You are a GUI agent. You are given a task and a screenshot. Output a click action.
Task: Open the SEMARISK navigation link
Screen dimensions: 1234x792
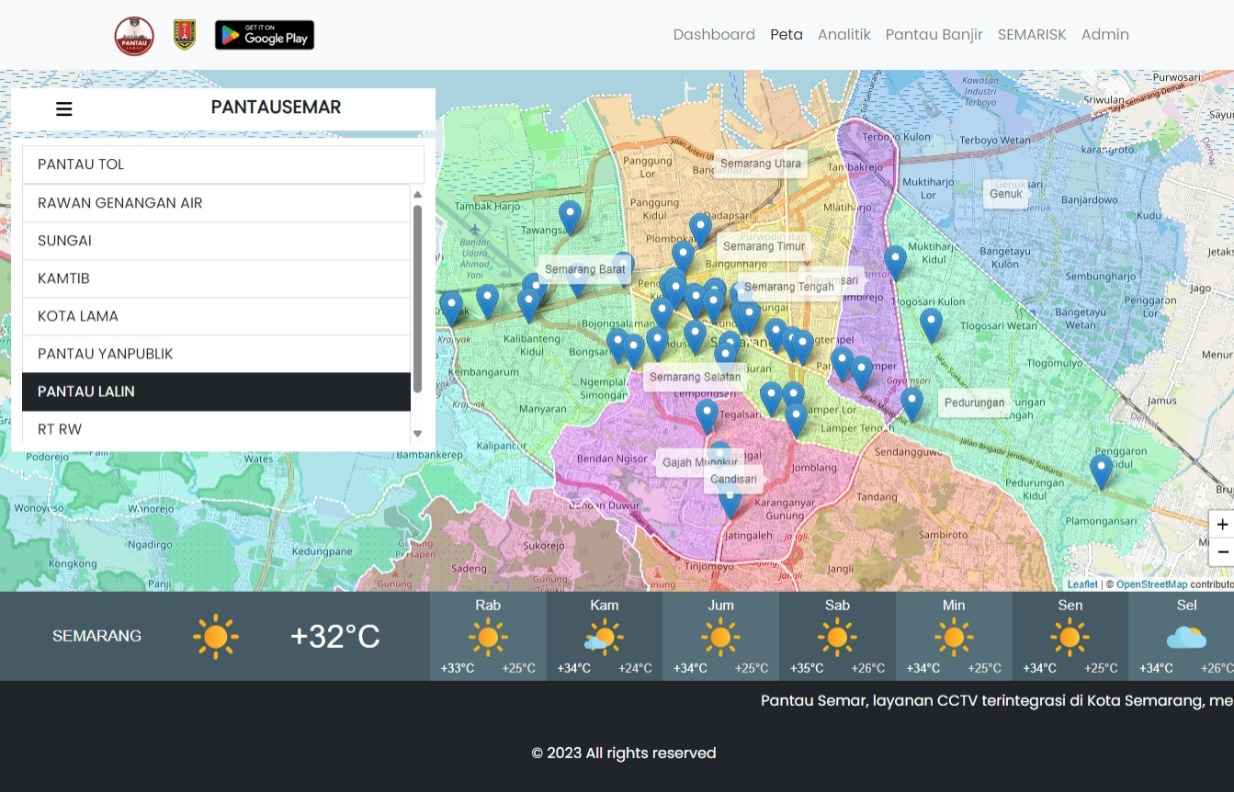[x=1031, y=35]
